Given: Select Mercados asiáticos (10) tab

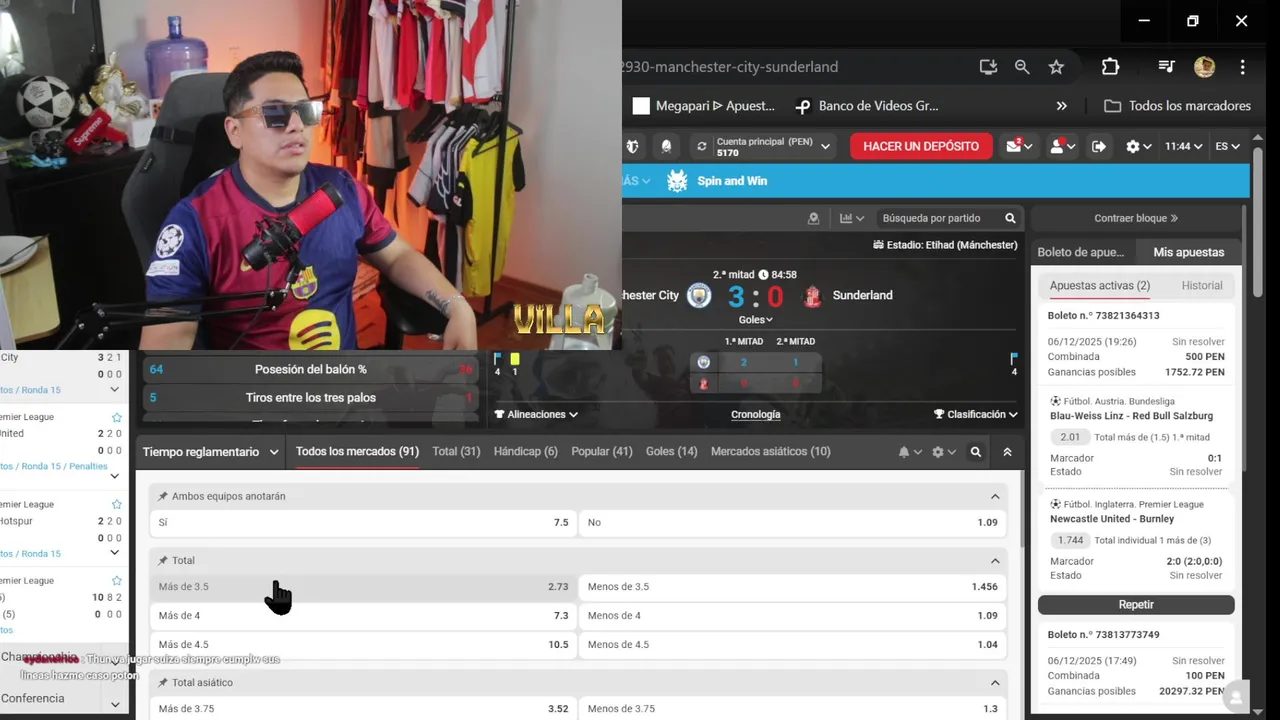Looking at the screenshot, I should pyautogui.click(x=770, y=452).
